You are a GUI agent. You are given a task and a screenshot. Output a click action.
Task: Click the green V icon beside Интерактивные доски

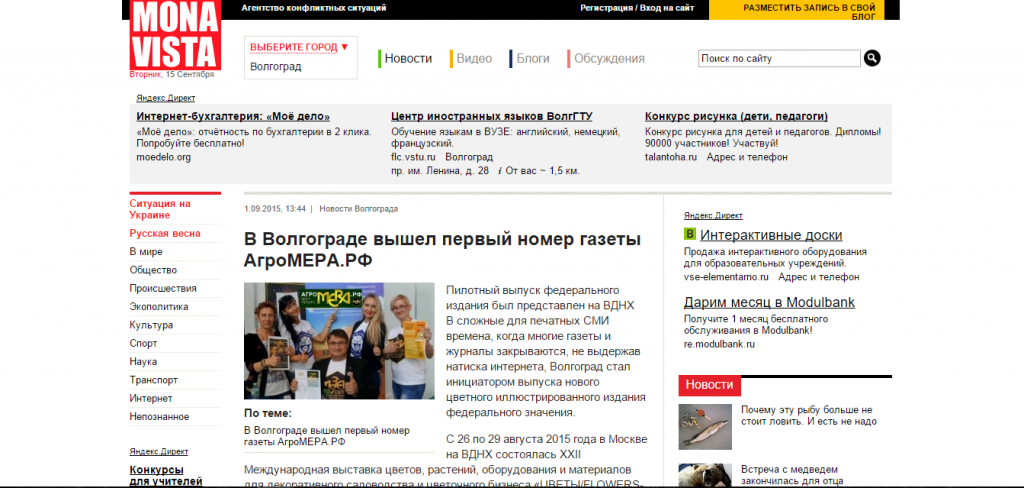690,234
